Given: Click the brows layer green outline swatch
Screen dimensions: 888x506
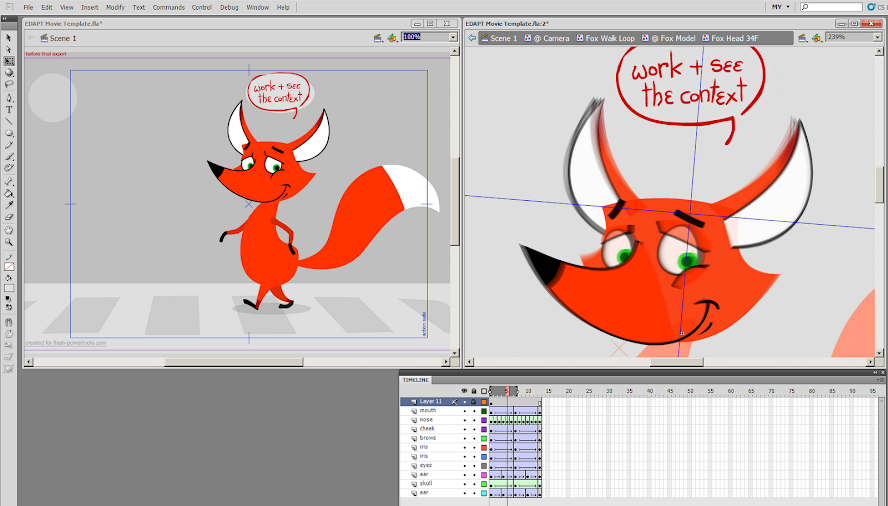Looking at the screenshot, I should point(484,439).
